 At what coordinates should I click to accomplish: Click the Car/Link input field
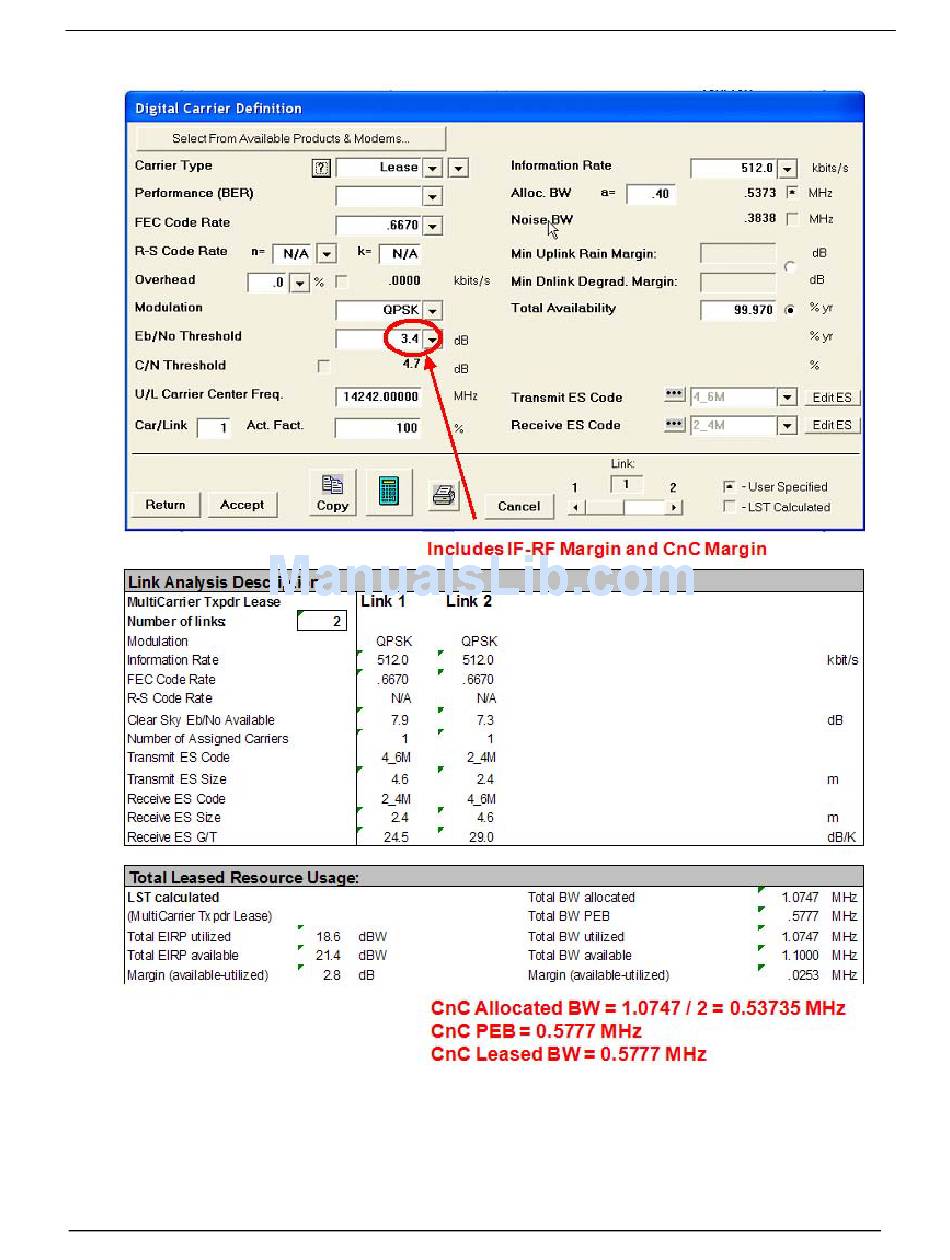[x=213, y=428]
